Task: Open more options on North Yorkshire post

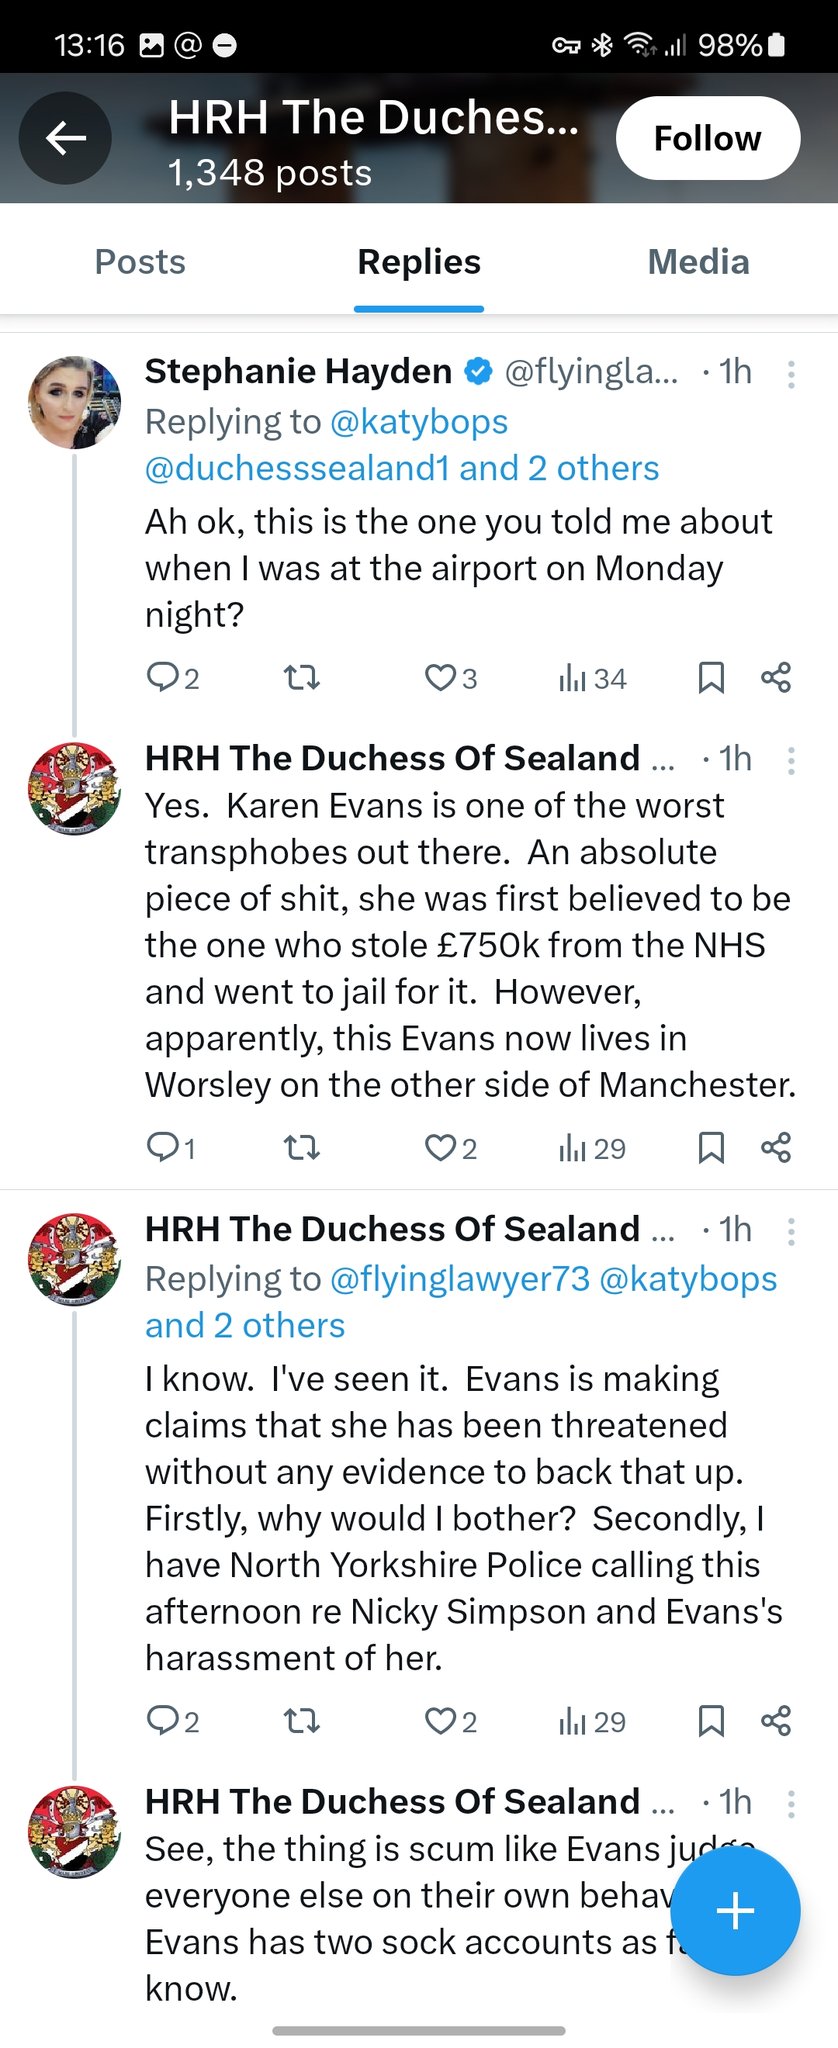Action: (x=791, y=1232)
